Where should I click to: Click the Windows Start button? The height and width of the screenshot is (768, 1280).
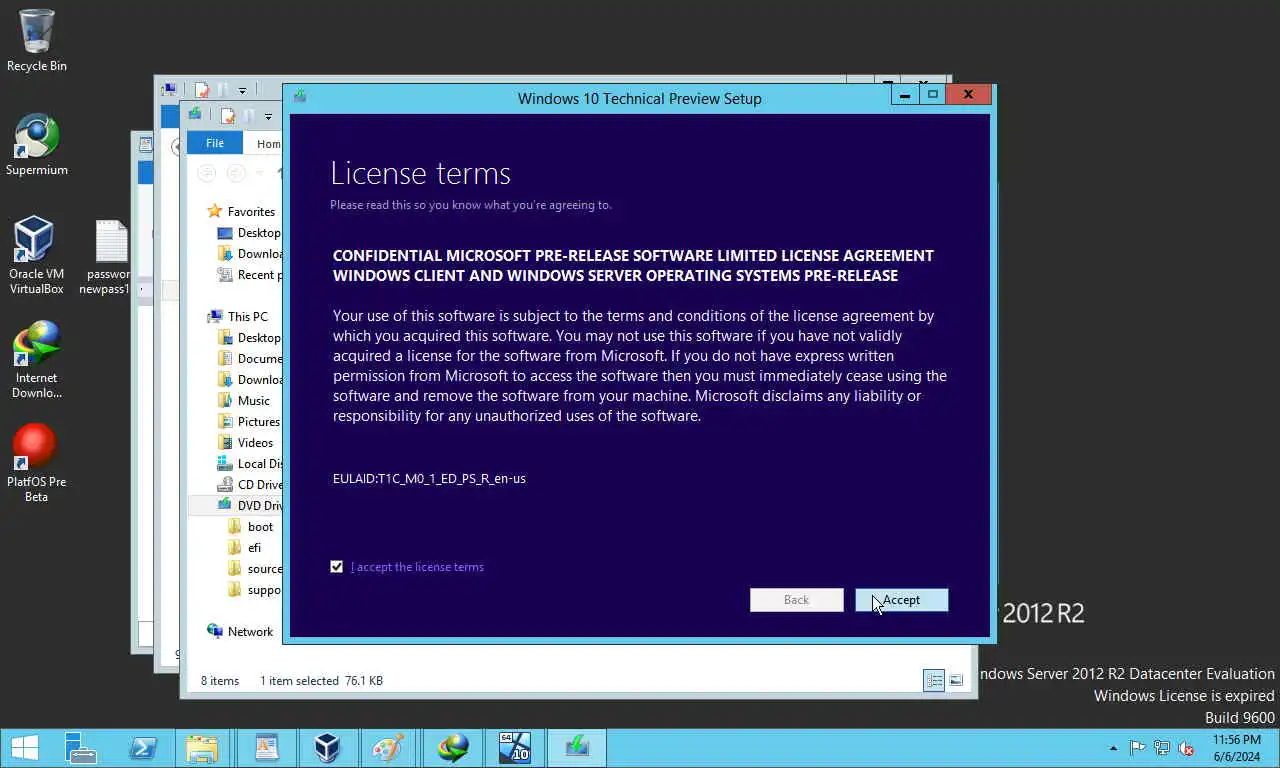(x=24, y=748)
